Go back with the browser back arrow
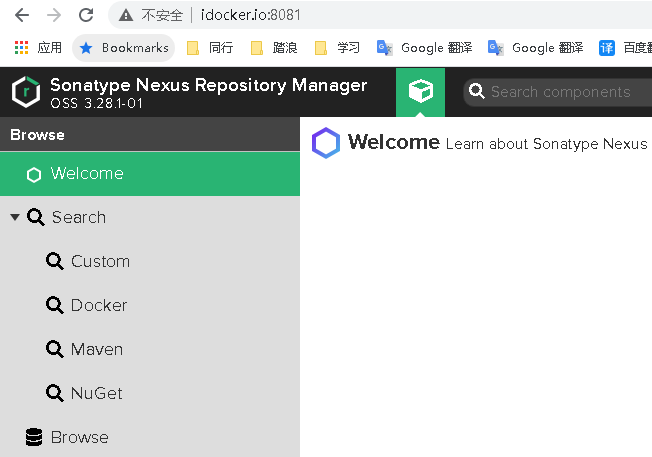652x457 pixels. [22, 15]
